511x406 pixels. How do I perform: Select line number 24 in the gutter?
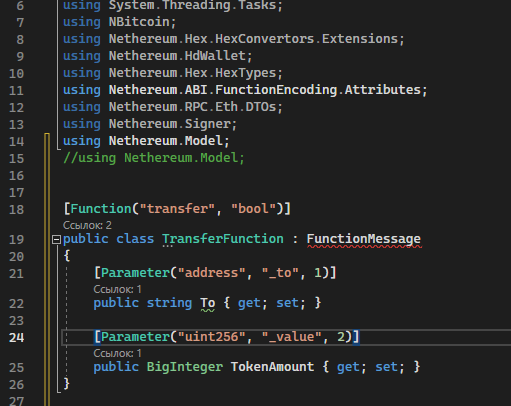pos(17,338)
